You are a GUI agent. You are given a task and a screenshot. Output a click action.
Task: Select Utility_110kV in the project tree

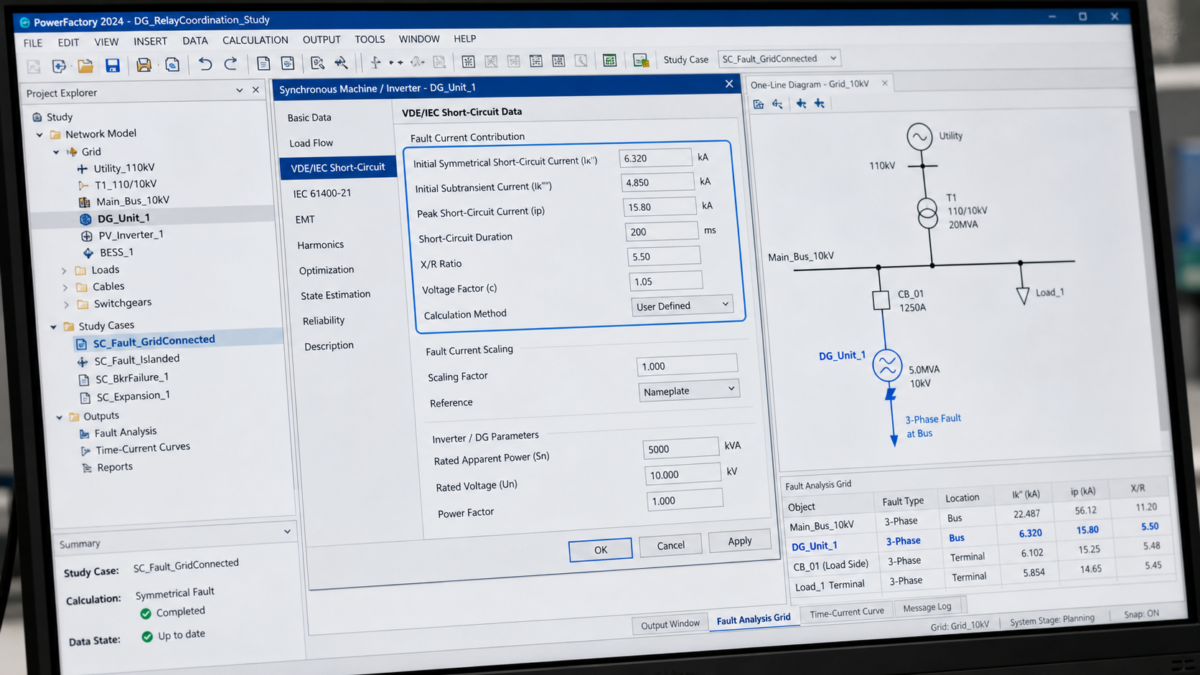coord(124,169)
